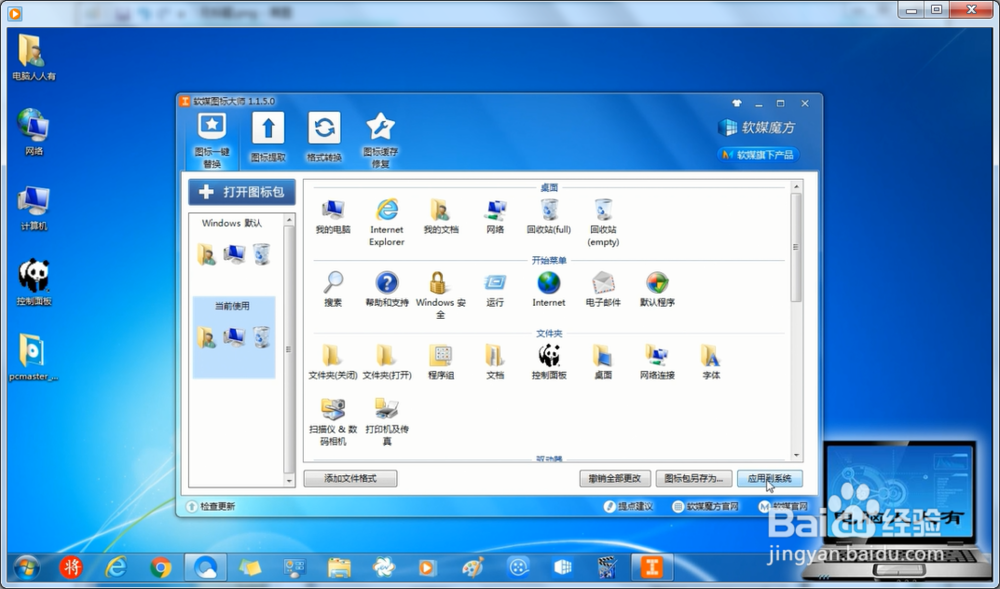Screen dimensions: 1000x589
Task: Select the 控制面板 desktop shortcut
Action: click(33, 282)
